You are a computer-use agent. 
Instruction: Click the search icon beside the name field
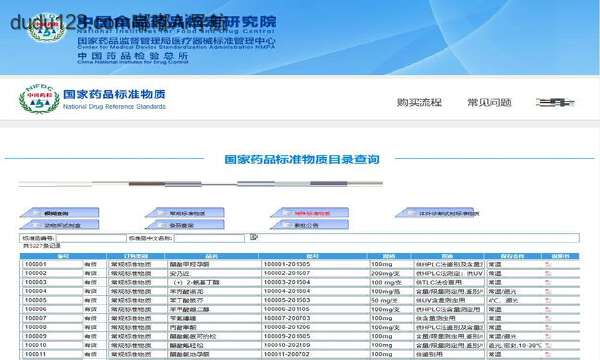(253, 237)
